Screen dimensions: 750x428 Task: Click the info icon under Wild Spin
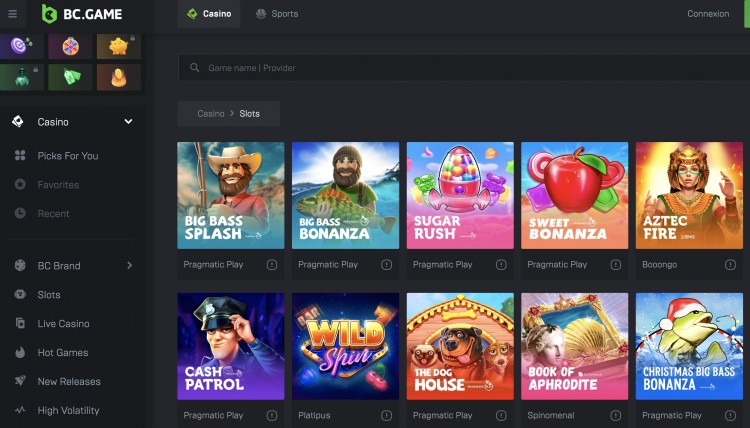[386, 415]
